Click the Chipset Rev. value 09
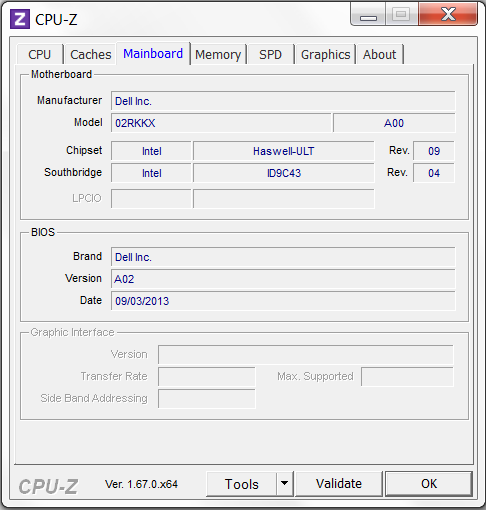This screenshot has width=486, height=510. [434, 151]
